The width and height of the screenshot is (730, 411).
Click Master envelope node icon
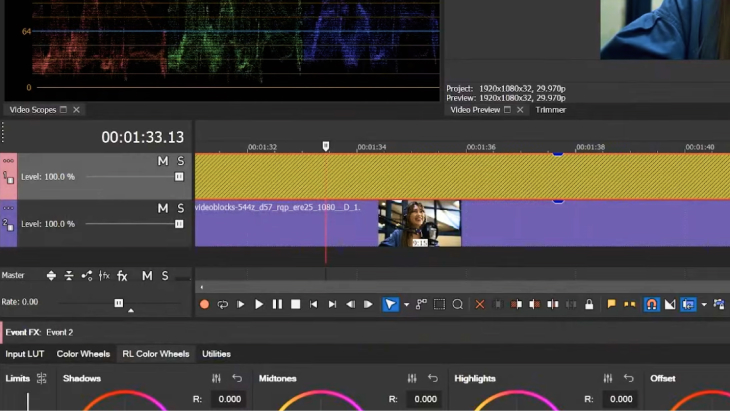coord(87,276)
